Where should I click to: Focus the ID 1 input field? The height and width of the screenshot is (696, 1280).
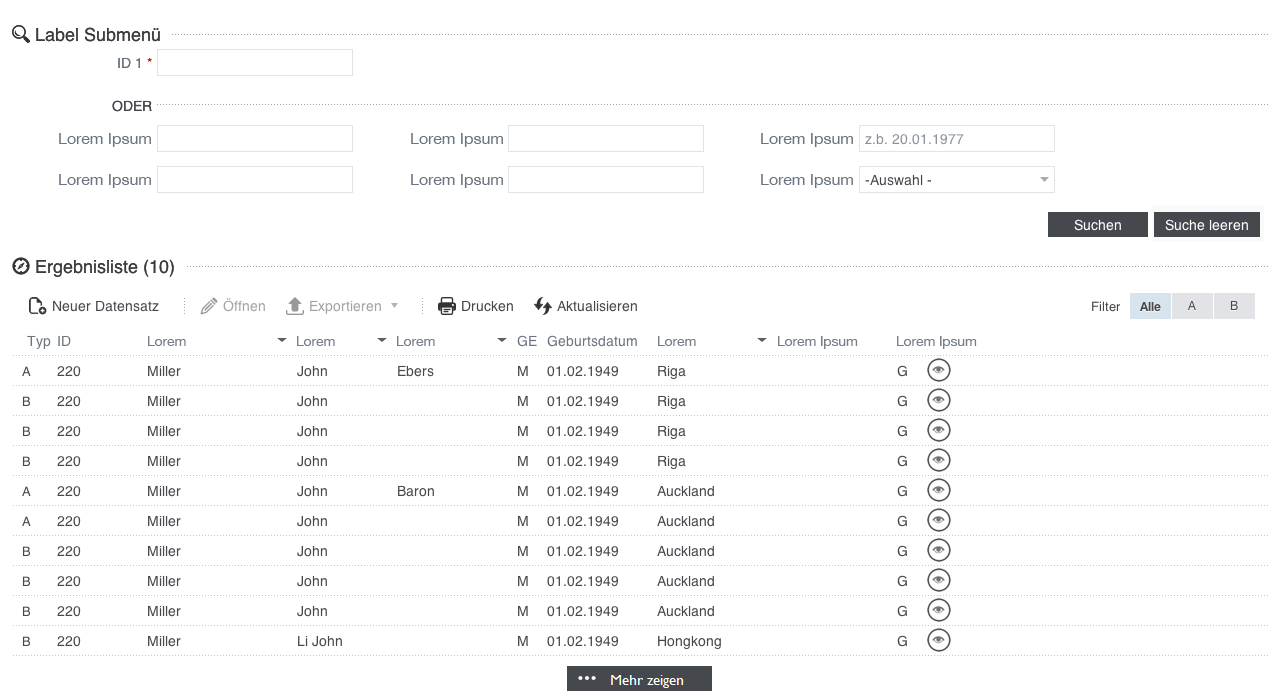(x=255, y=63)
